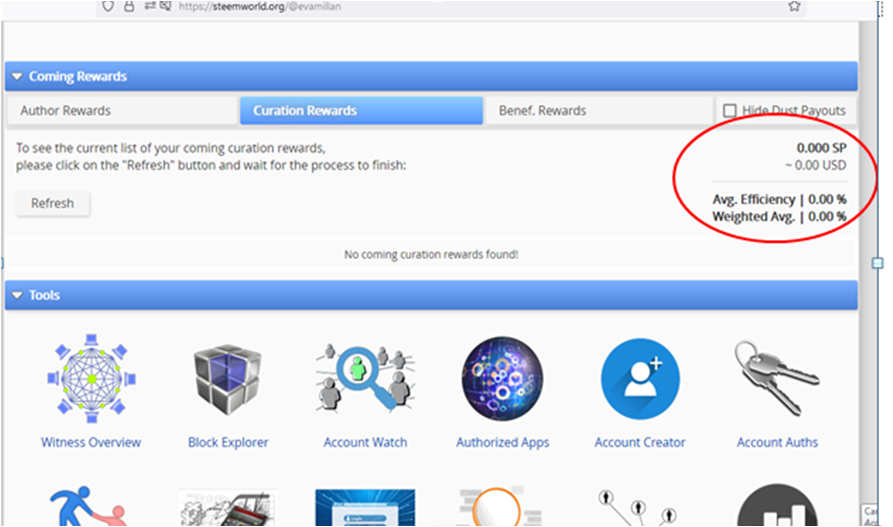Select the Curation Rewards tab
Image resolution: width=893 pixels, height=527 pixels.
(361, 111)
